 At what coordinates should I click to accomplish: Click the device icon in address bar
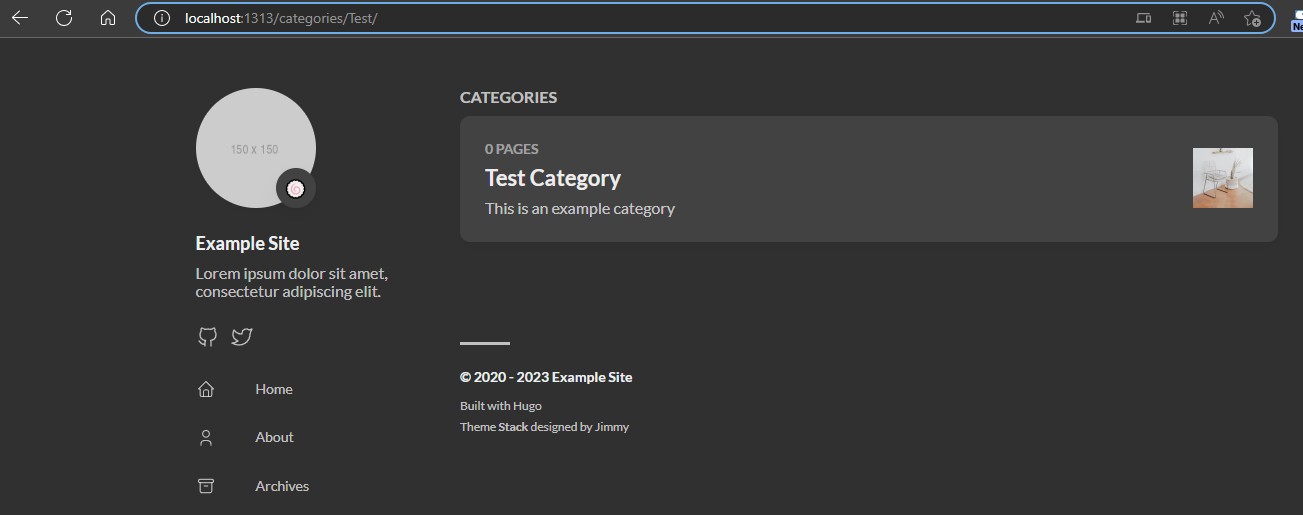1144,18
